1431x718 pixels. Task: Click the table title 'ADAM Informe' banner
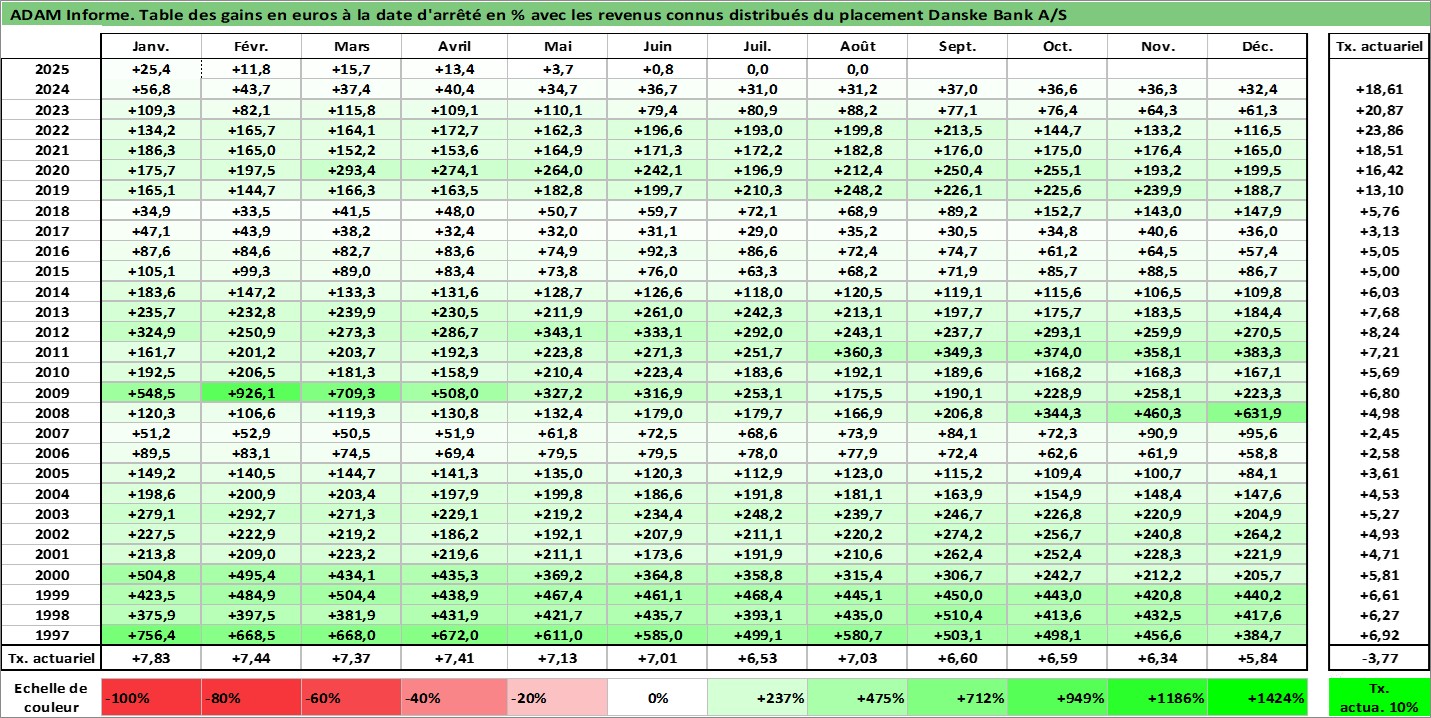pos(715,14)
